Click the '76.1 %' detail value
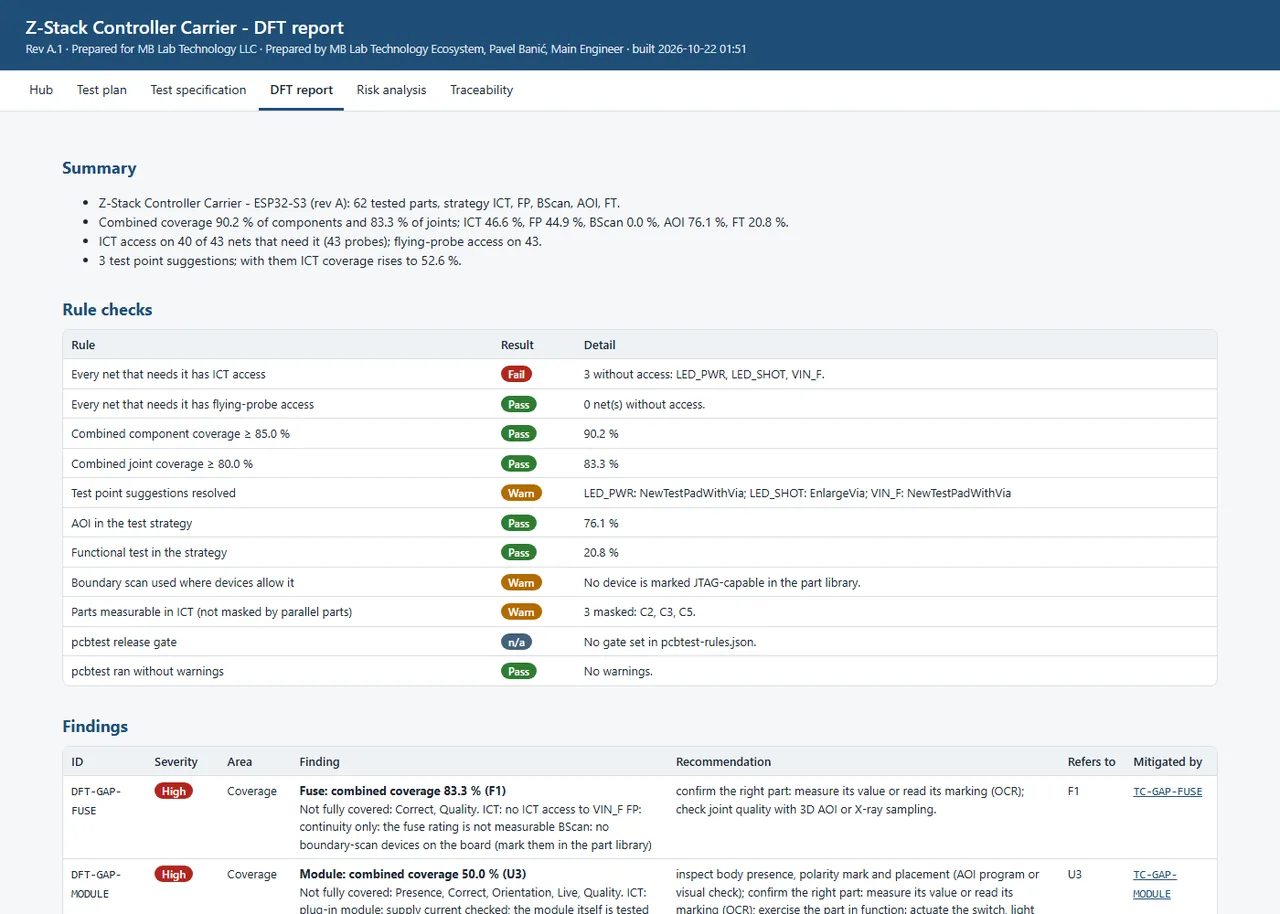Screen dimensions: 1280x914 (x=601, y=523)
